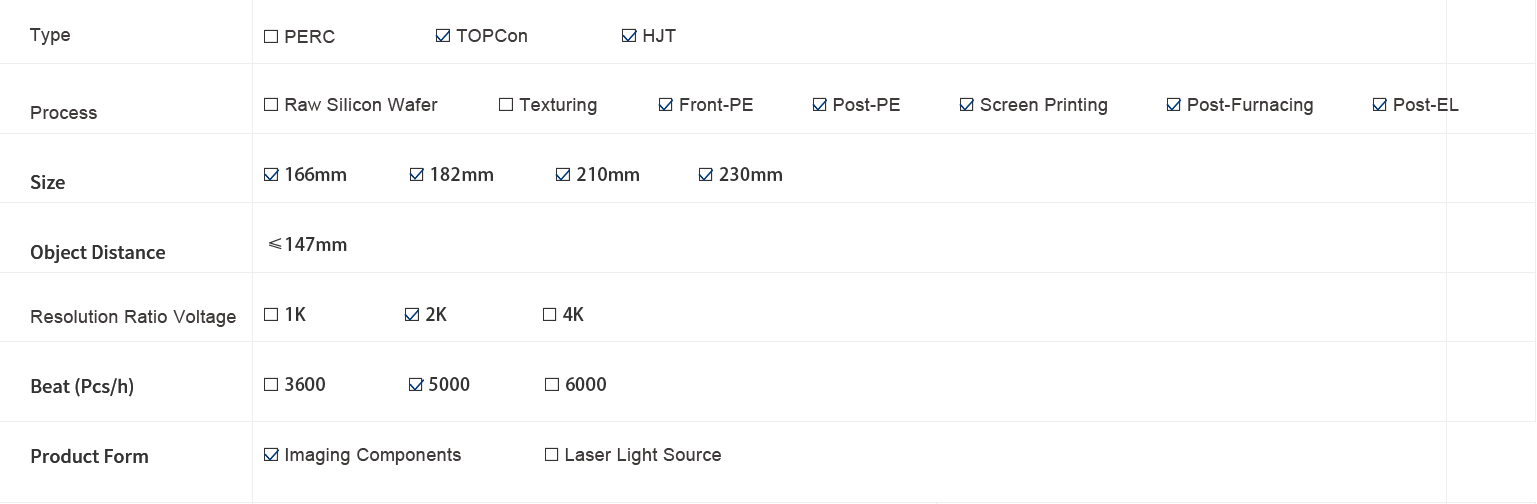Image resolution: width=1537 pixels, height=504 pixels.
Task: Enable the Raw Silicon Wafer option
Action: [x=271, y=105]
